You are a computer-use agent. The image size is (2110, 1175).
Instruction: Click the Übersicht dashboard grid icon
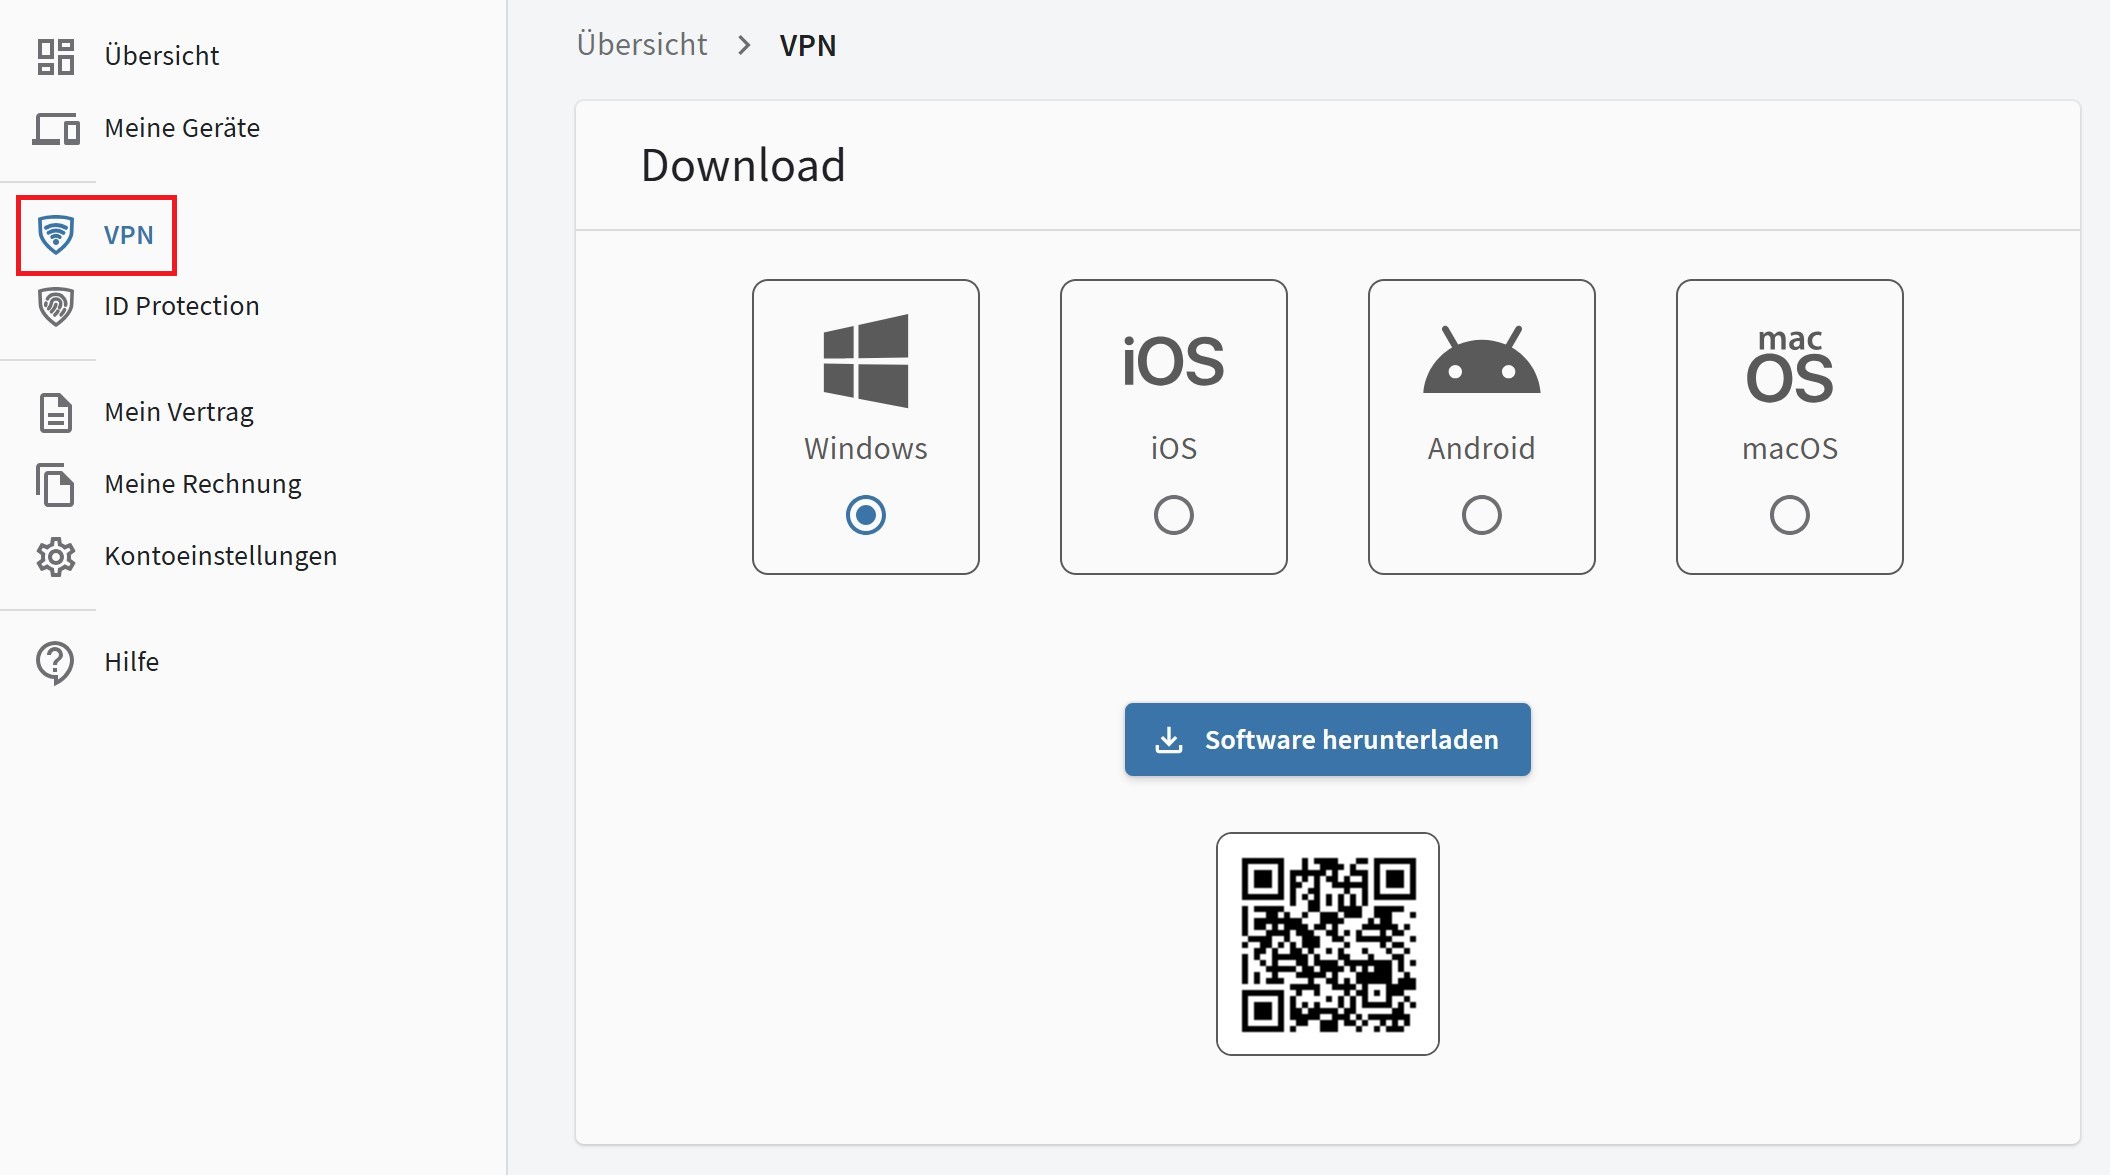pos(56,56)
